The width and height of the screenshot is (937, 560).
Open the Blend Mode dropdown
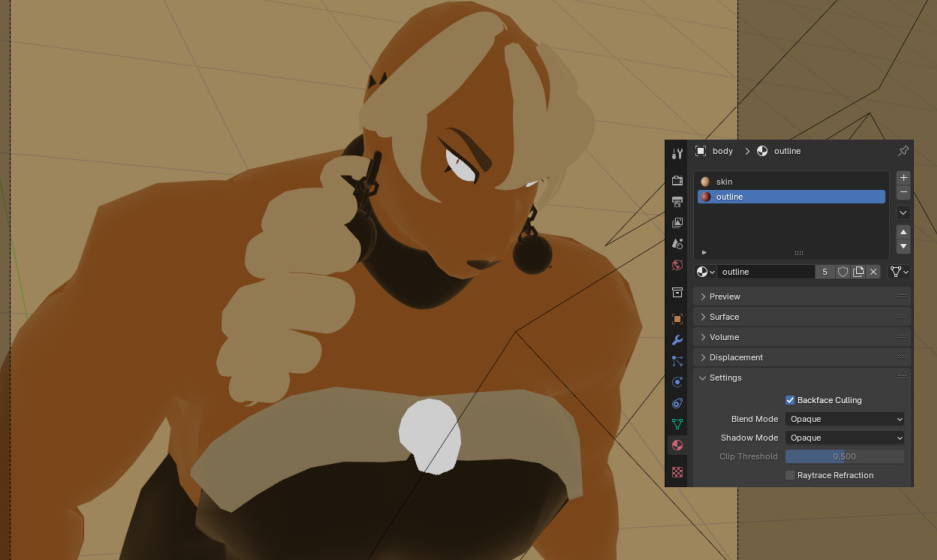click(x=844, y=419)
